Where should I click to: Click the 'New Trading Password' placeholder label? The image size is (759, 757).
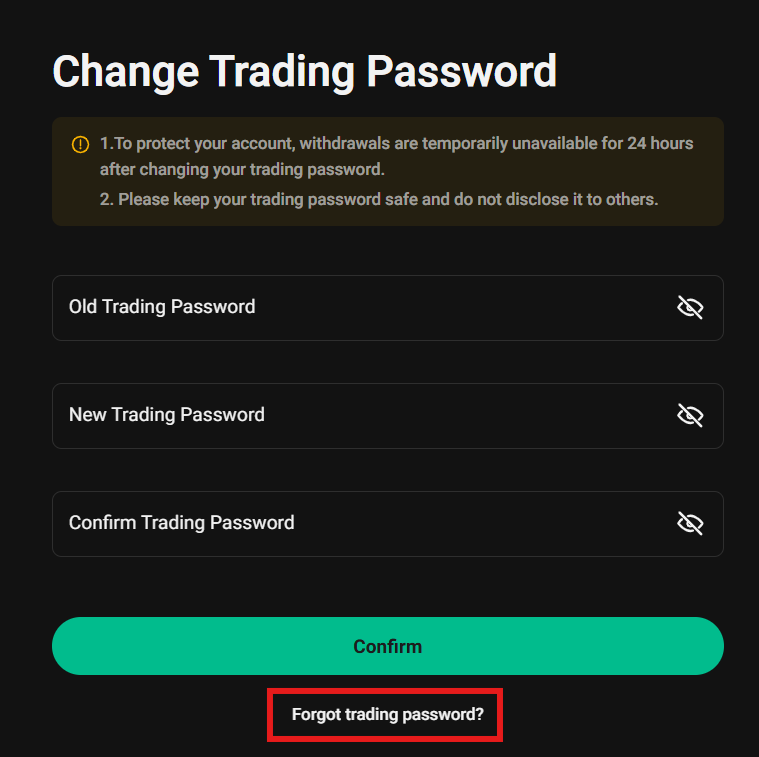(167, 415)
